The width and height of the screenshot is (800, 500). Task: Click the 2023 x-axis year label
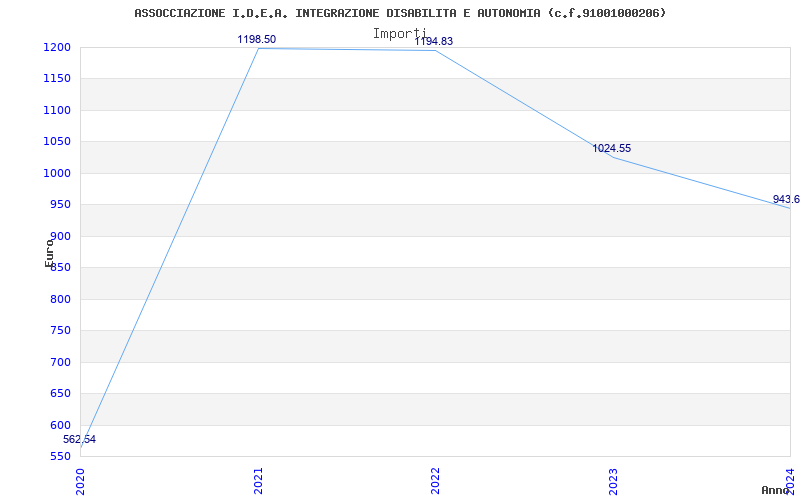(613, 481)
